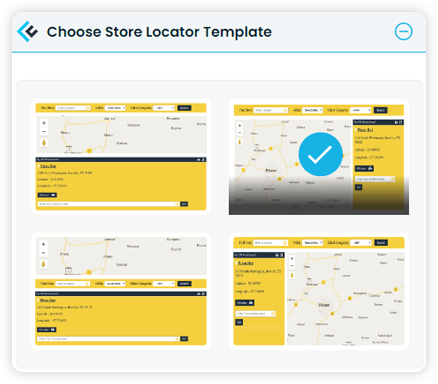Click the Choose Store Locator Template title text

pos(159,32)
